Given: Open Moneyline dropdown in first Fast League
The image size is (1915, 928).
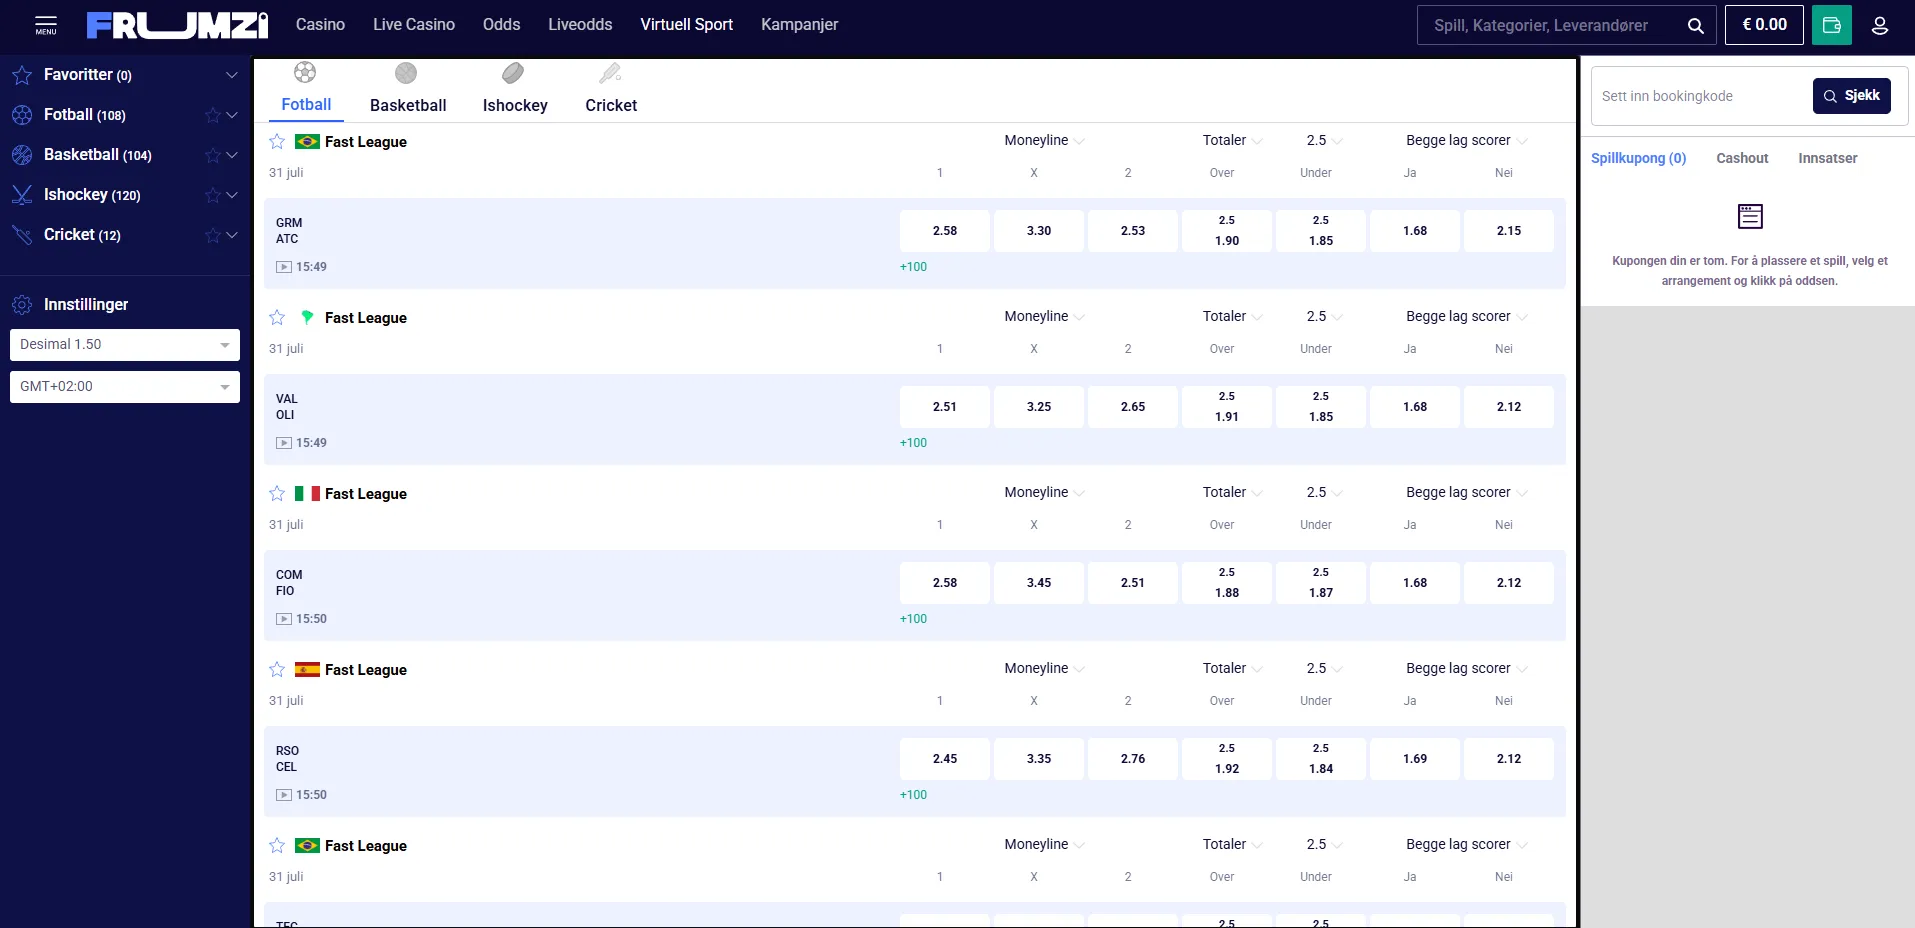Looking at the screenshot, I should (x=1044, y=141).
